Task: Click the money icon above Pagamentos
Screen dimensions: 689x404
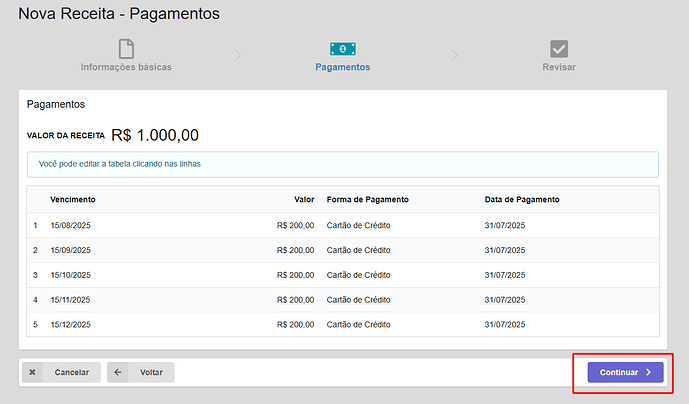Action: [x=343, y=49]
